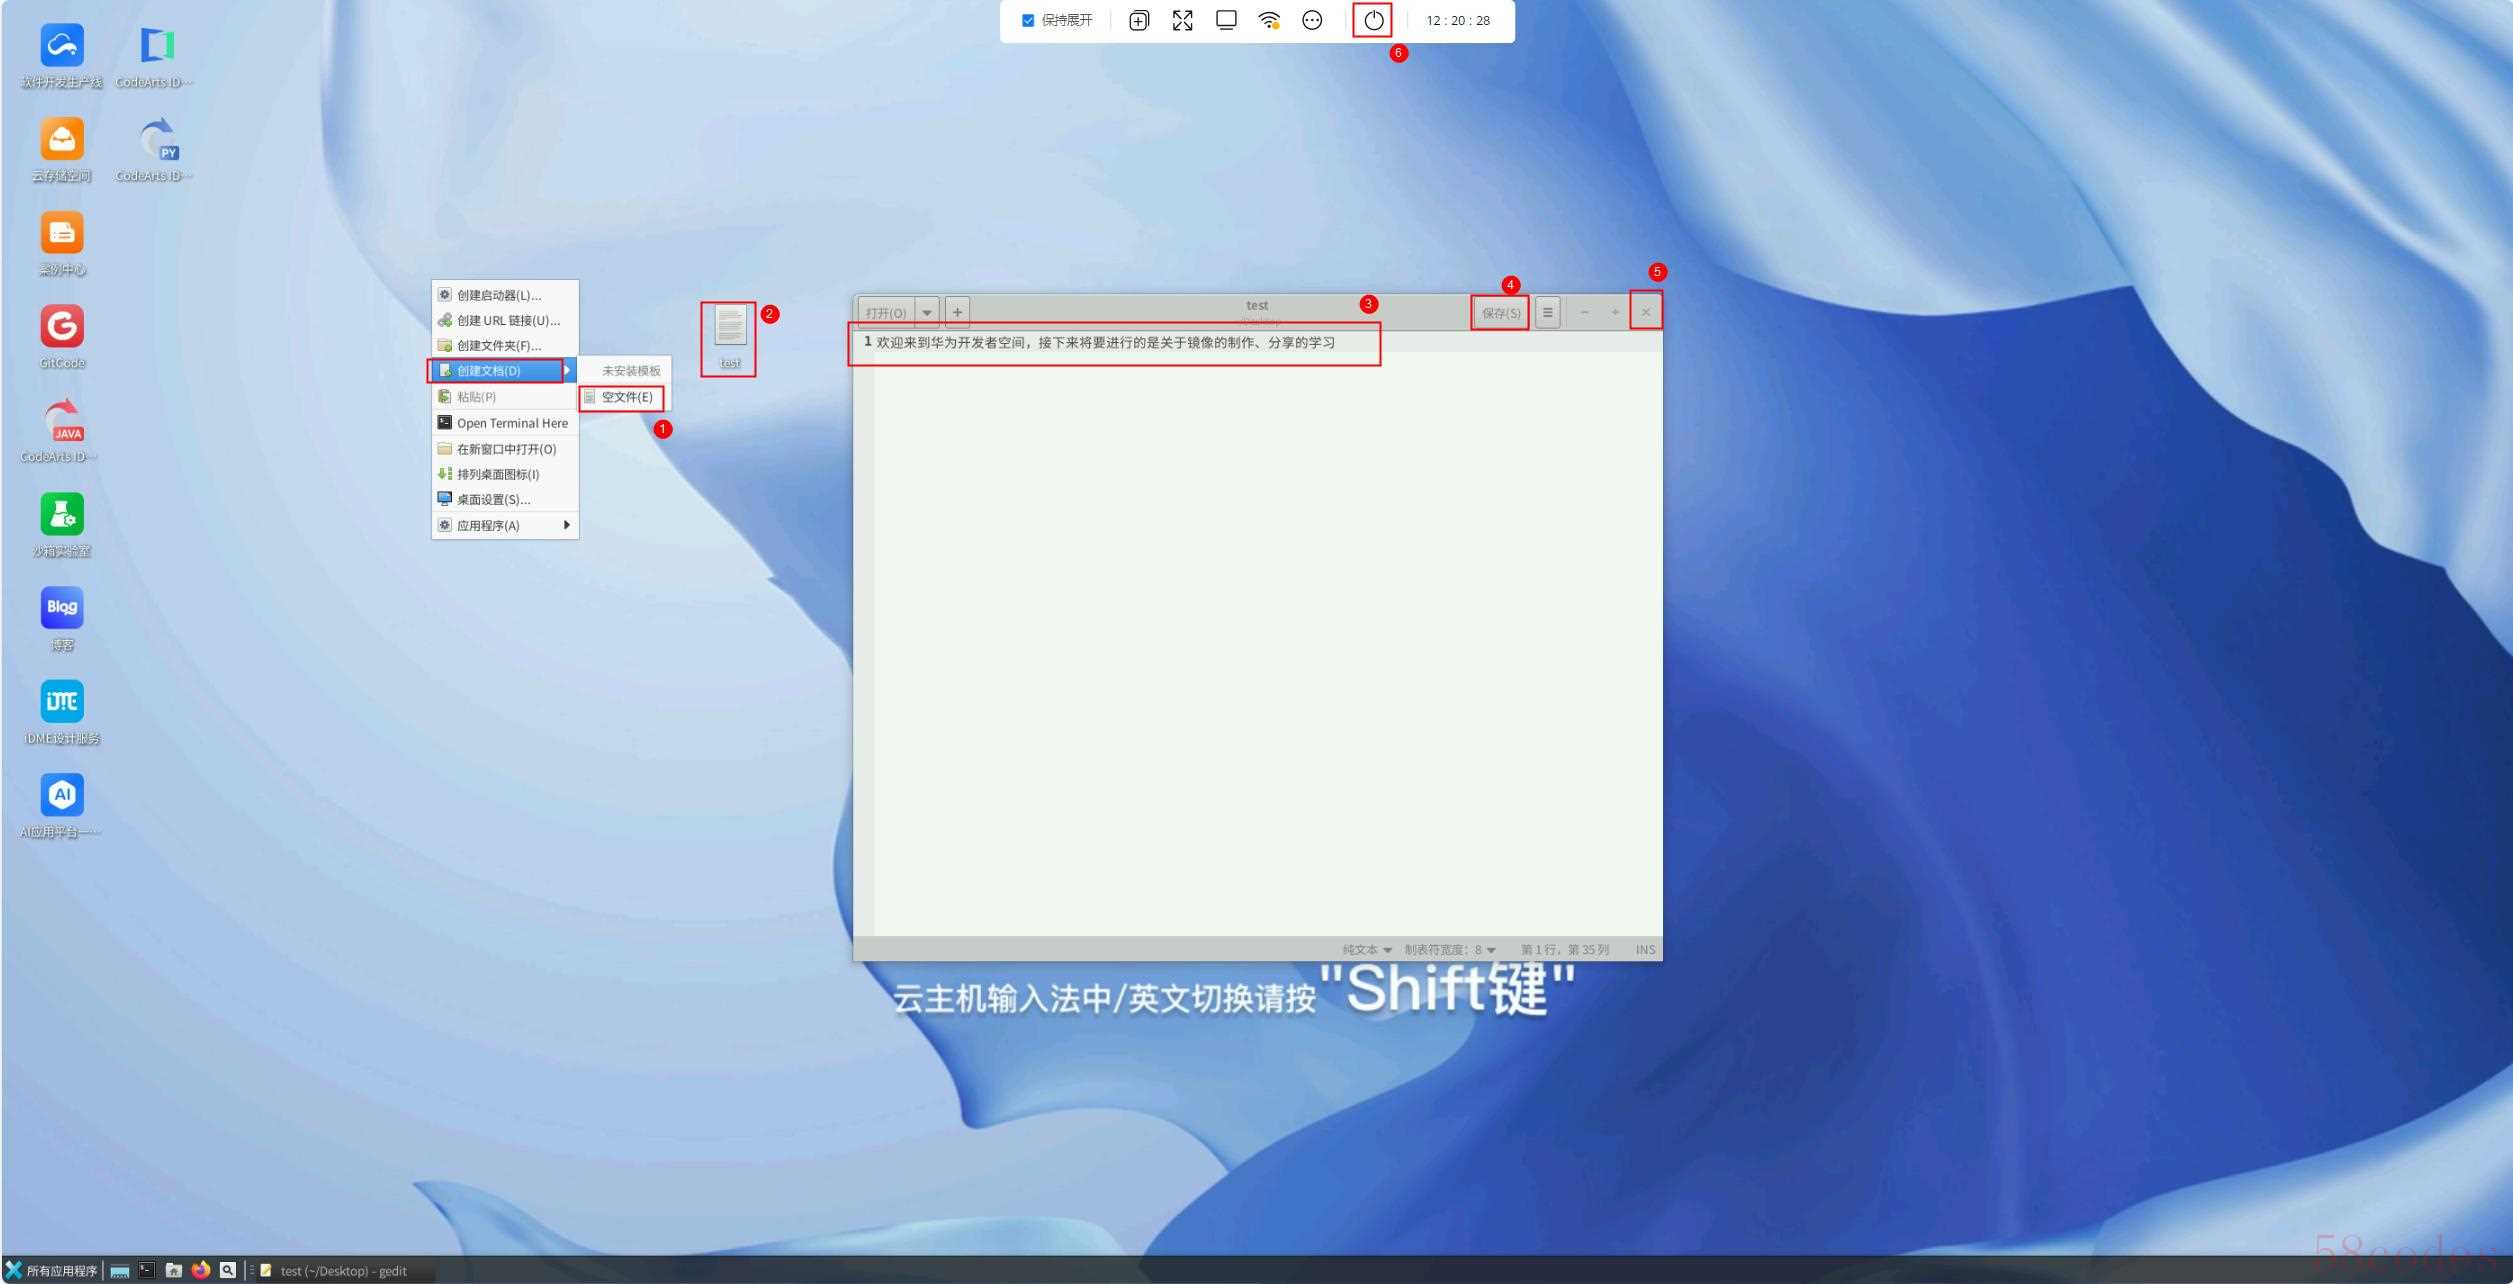Open the GitCode desktop icon
2513x1284 pixels.
(x=62, y=327)
